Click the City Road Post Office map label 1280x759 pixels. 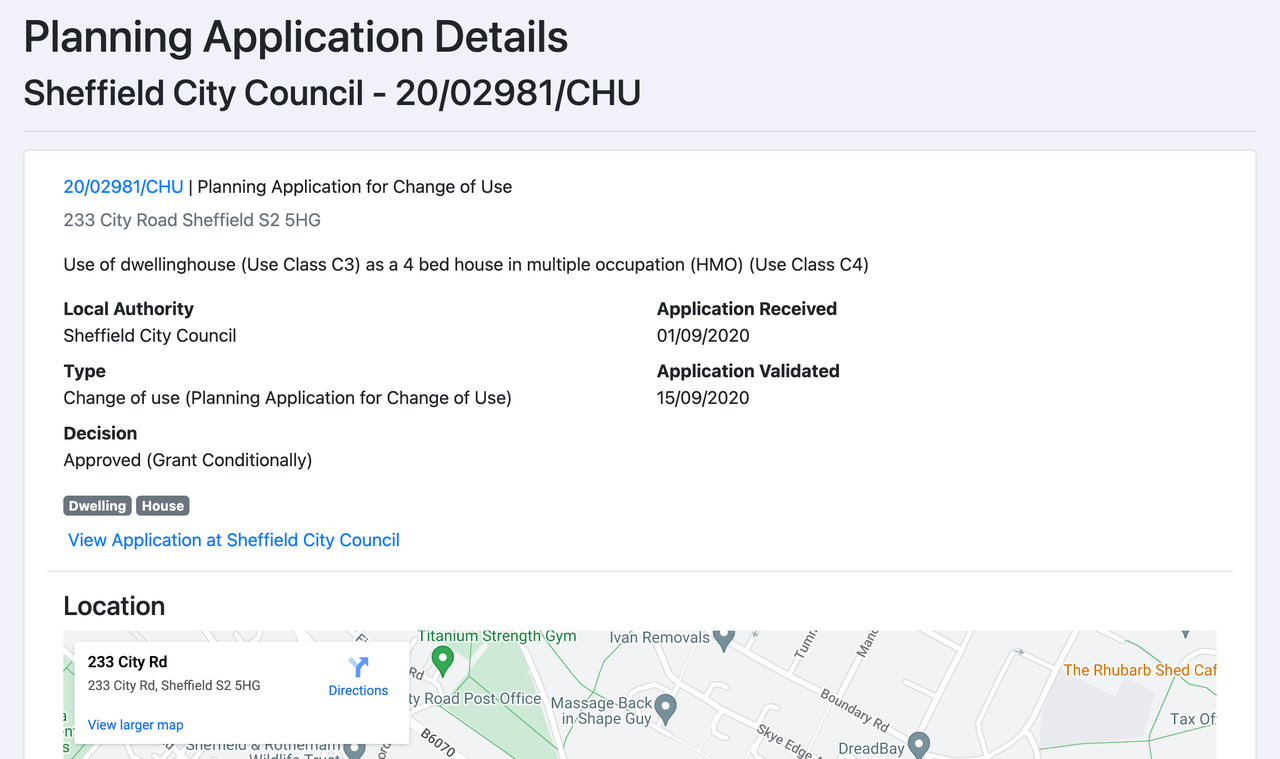475,699
